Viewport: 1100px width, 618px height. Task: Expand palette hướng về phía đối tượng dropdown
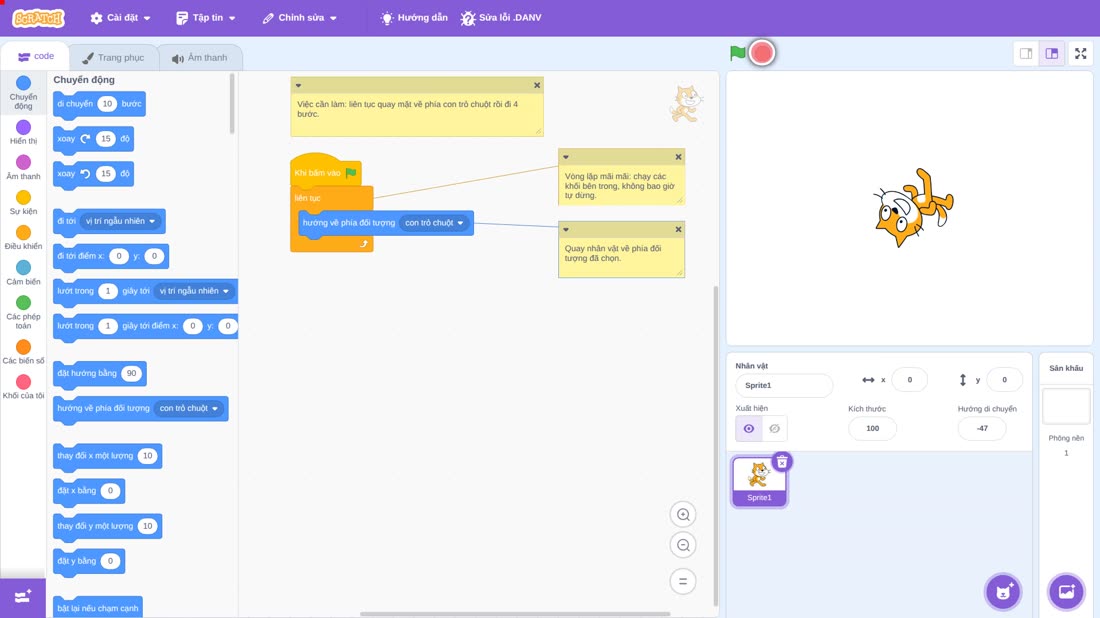[189, 408]
